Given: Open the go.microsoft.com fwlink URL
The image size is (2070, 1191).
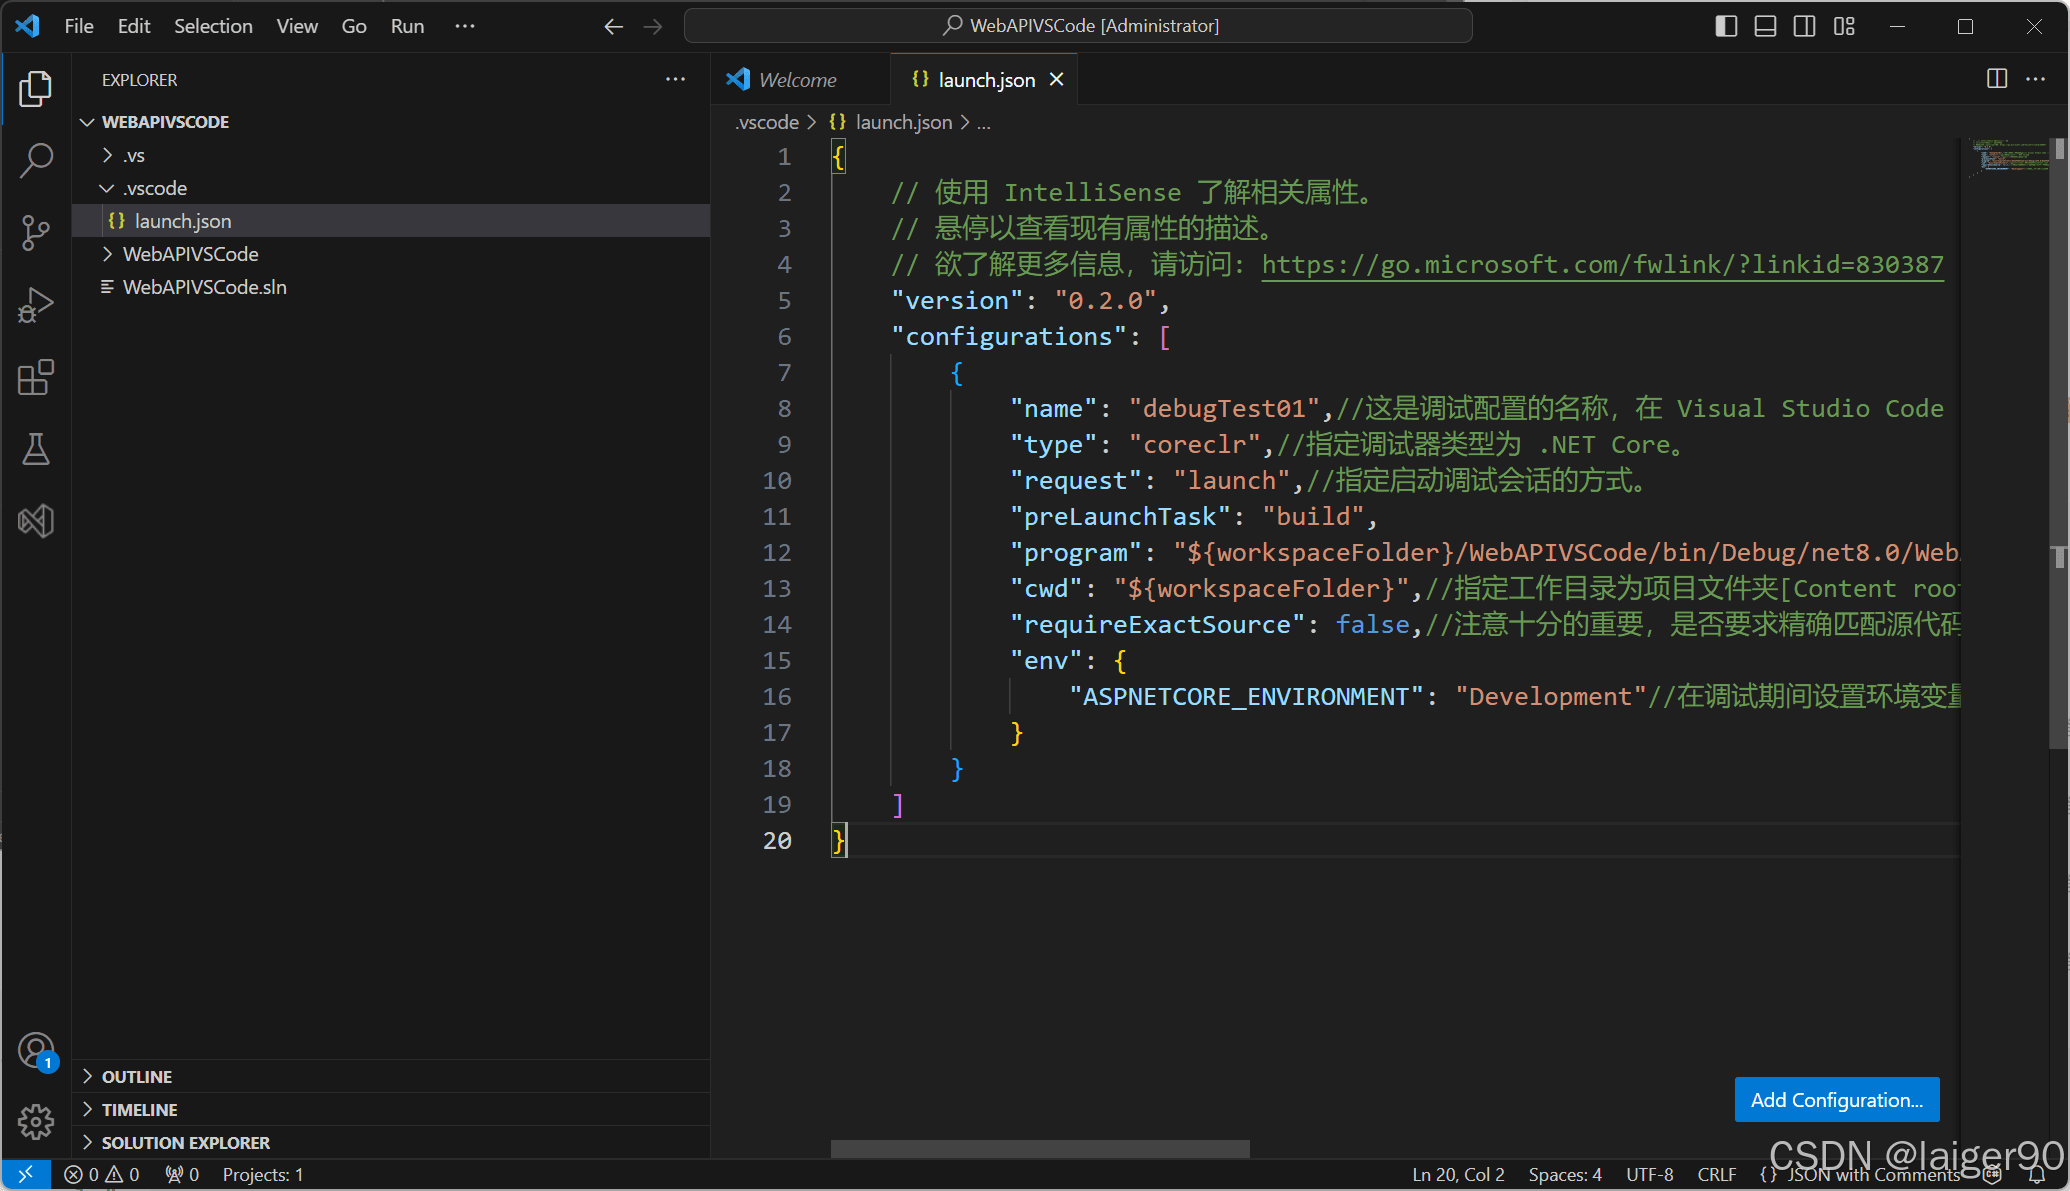Looking at the screenshot, I should click(1602, 265).
